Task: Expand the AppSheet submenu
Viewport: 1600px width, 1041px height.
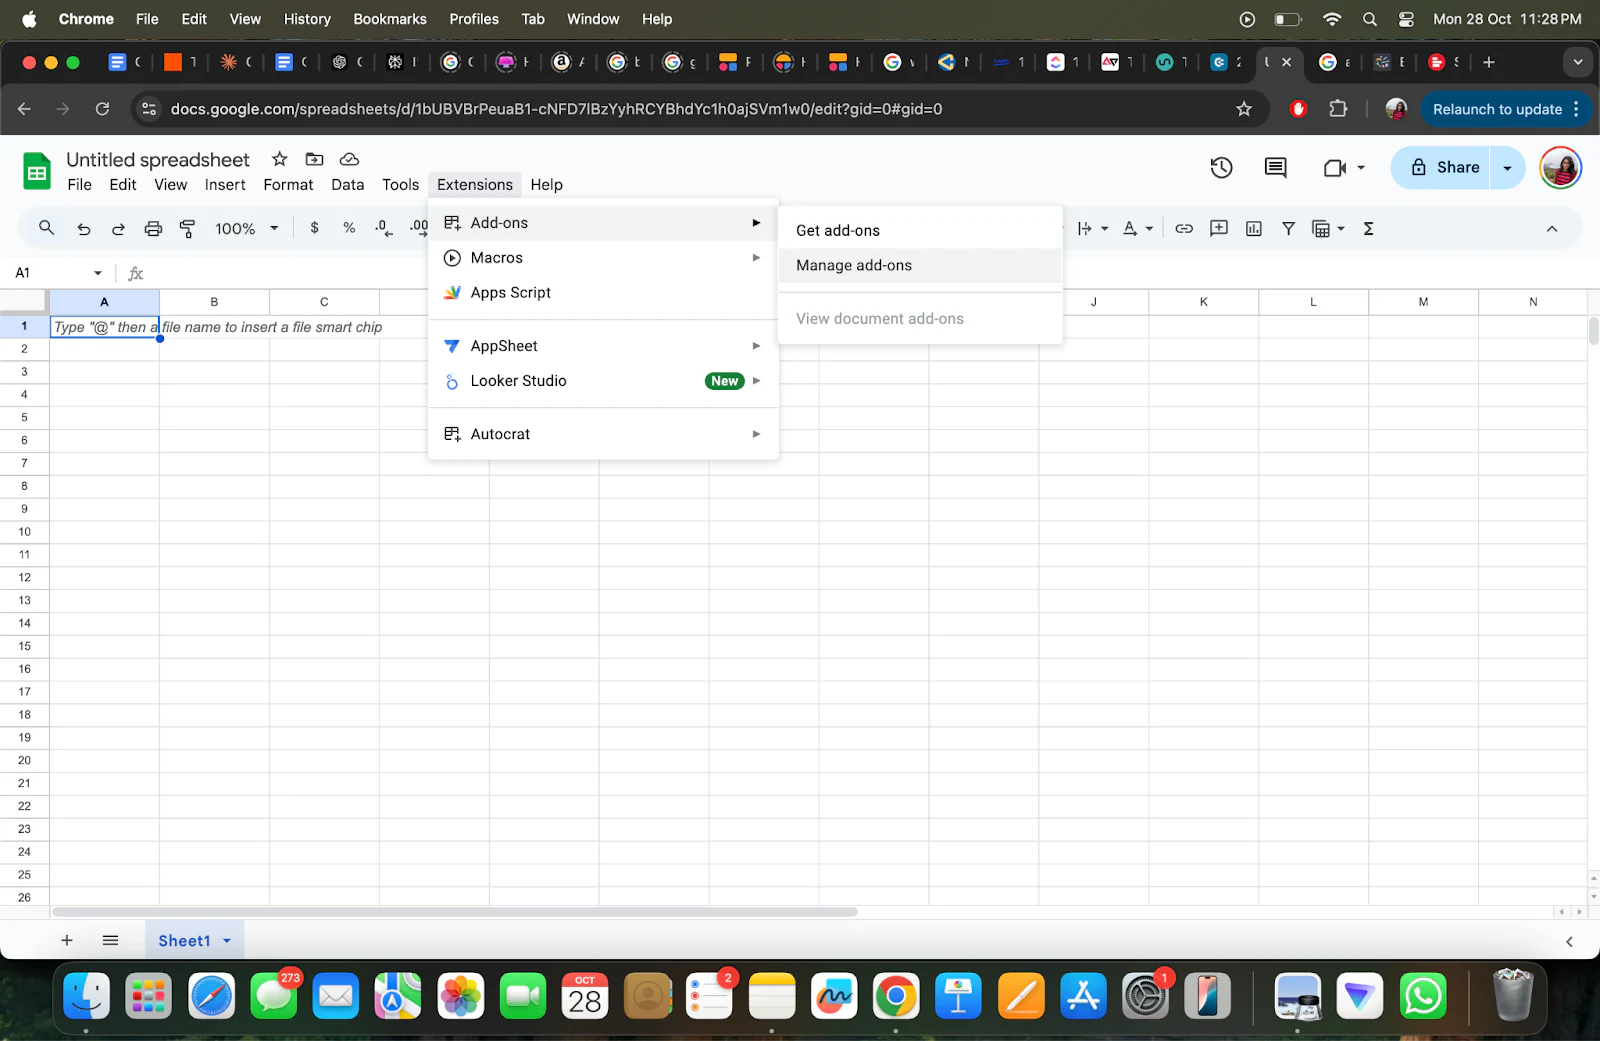Action: (603, 346)
